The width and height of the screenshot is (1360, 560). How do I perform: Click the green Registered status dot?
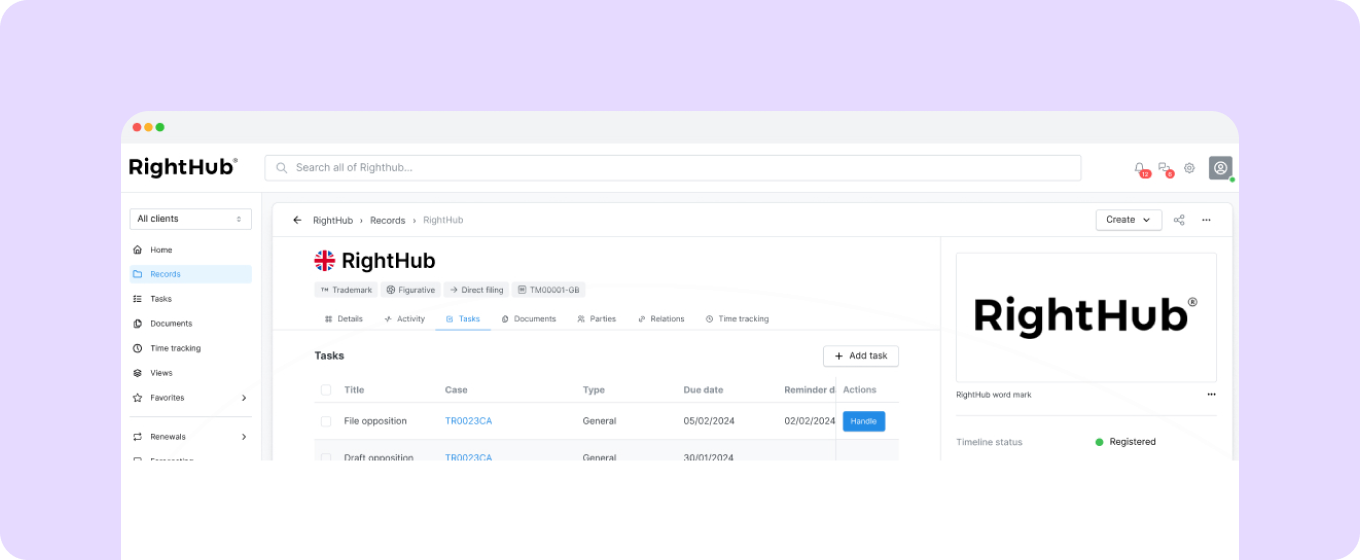coord(1099,442)
